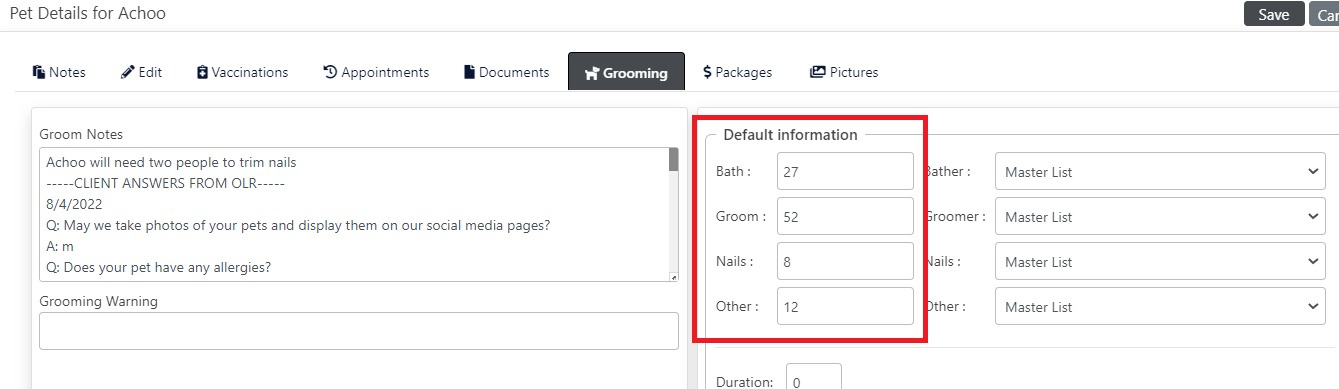
Task: Switch to the Appointments tab
Action: point(376,72)
